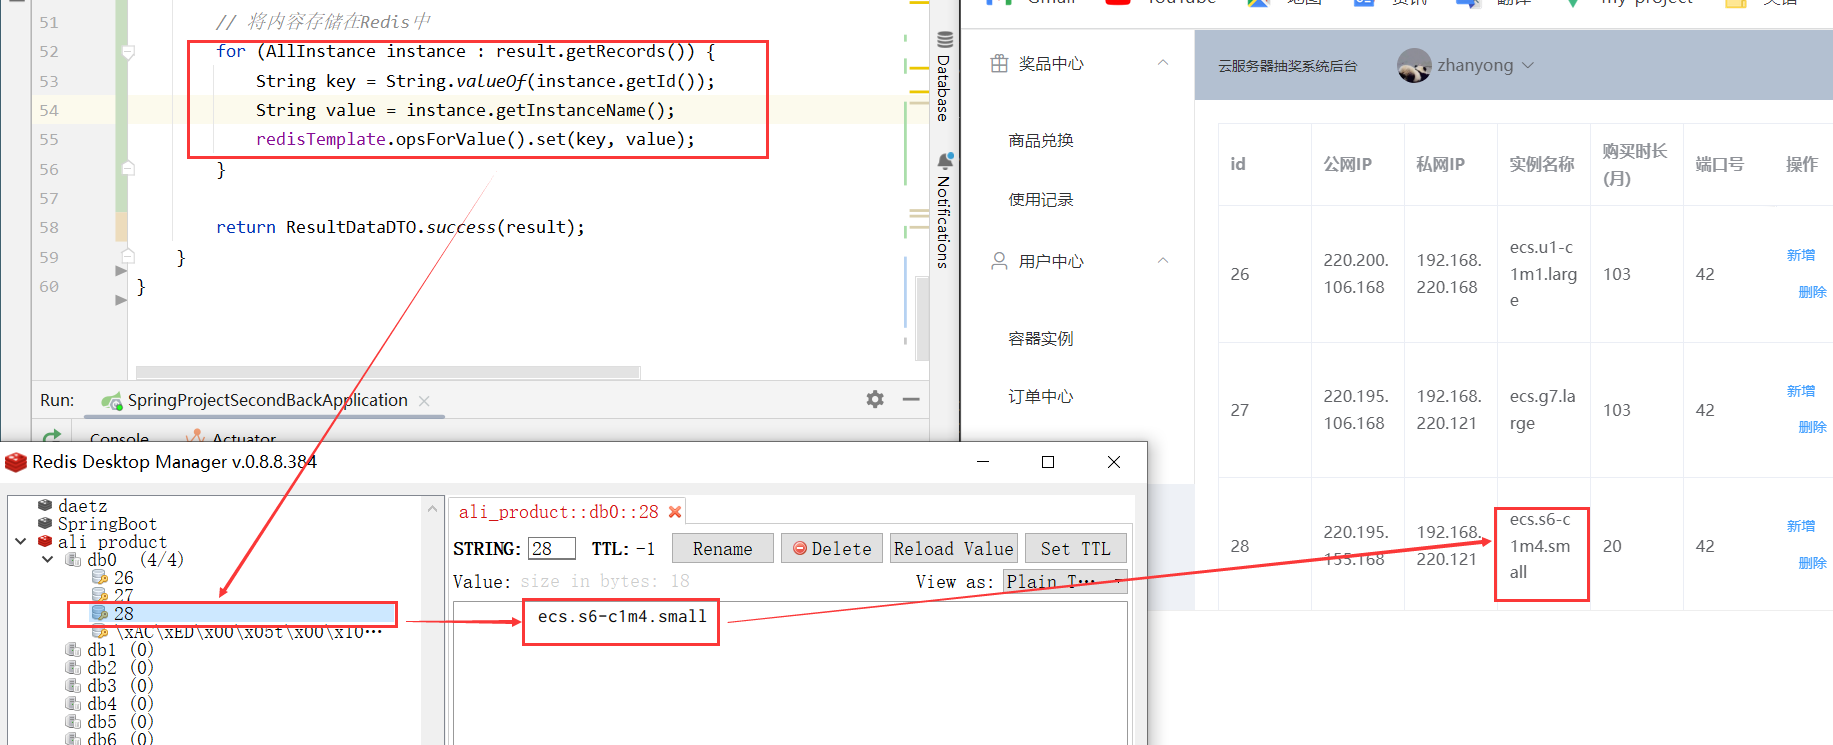Select the SpringBoot connection icon
Image resolution: width=1833 pixels, height=745 pixels.
tap(45, 523)
